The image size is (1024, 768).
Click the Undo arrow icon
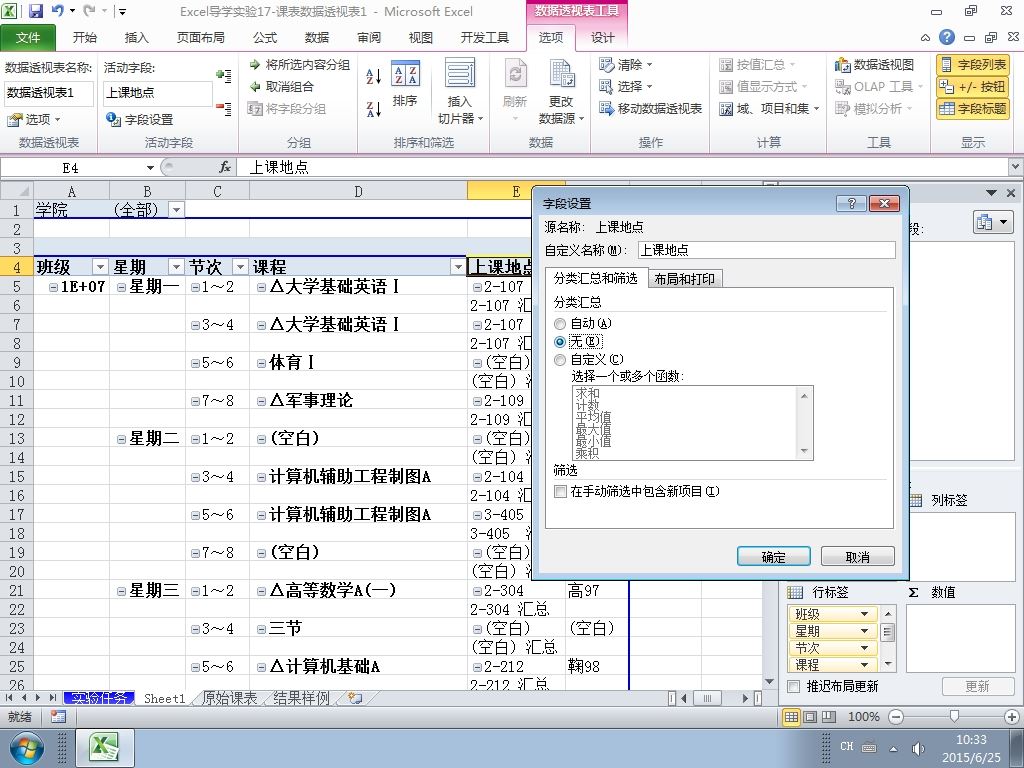pyautogui.click(x=57, y=10)
